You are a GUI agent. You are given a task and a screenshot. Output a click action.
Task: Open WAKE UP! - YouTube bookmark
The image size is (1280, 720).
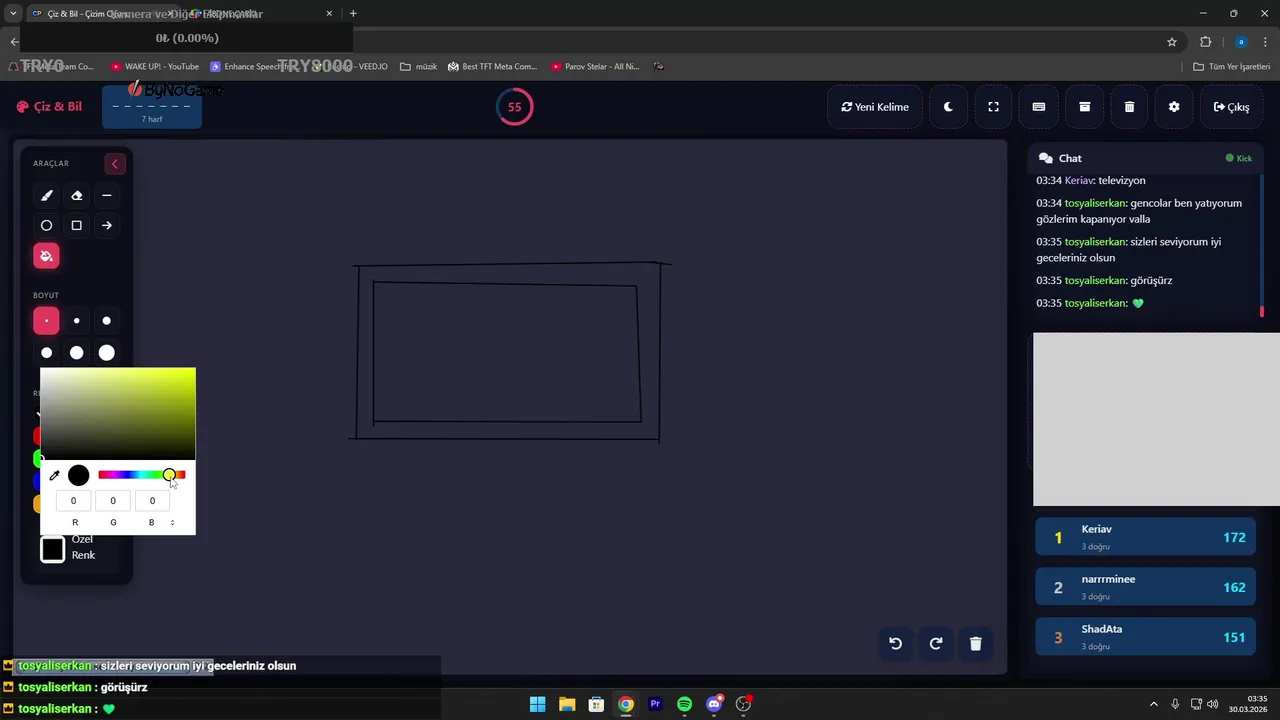pyautogui.click(x=155, y=67)
